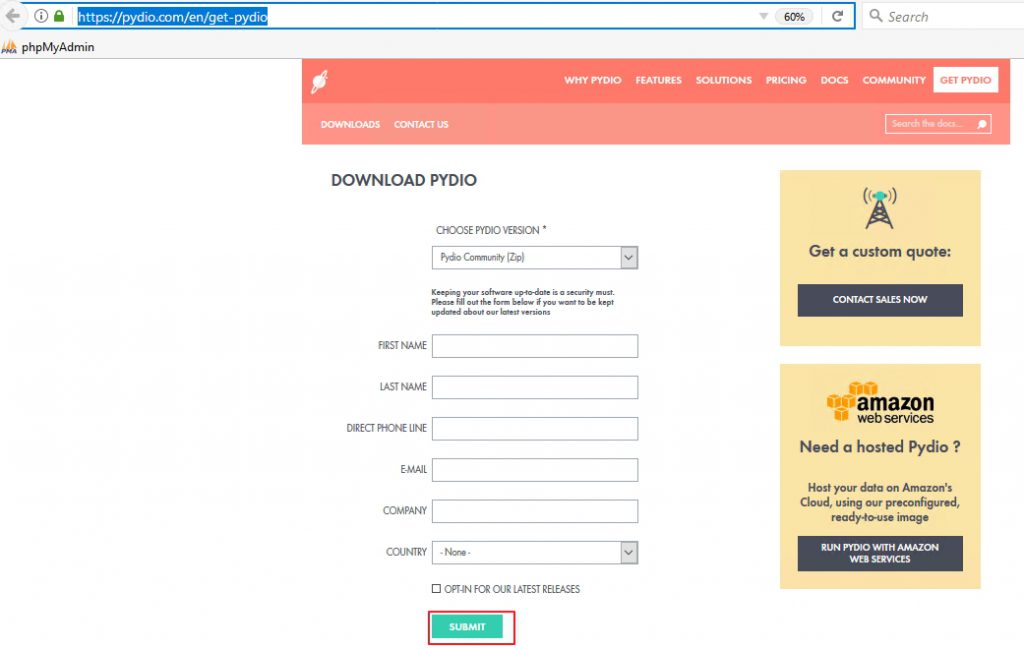1024x649 pixels.
Task: Click the site information icon
Action: [41, 16]
